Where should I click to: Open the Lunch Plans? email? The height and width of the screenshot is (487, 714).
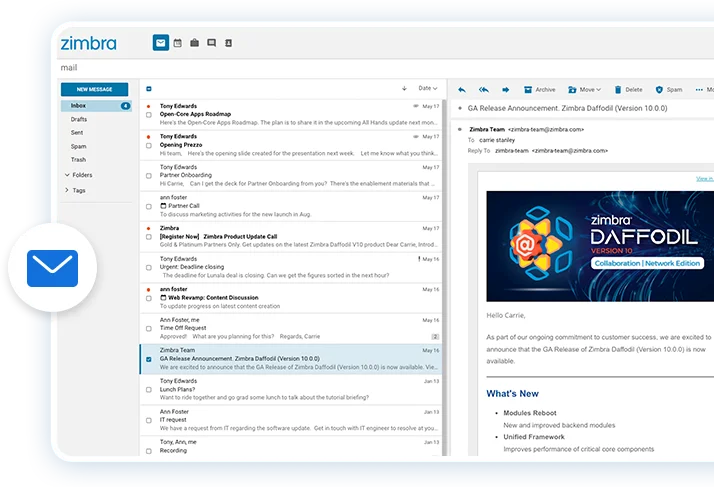coord(291,390)
